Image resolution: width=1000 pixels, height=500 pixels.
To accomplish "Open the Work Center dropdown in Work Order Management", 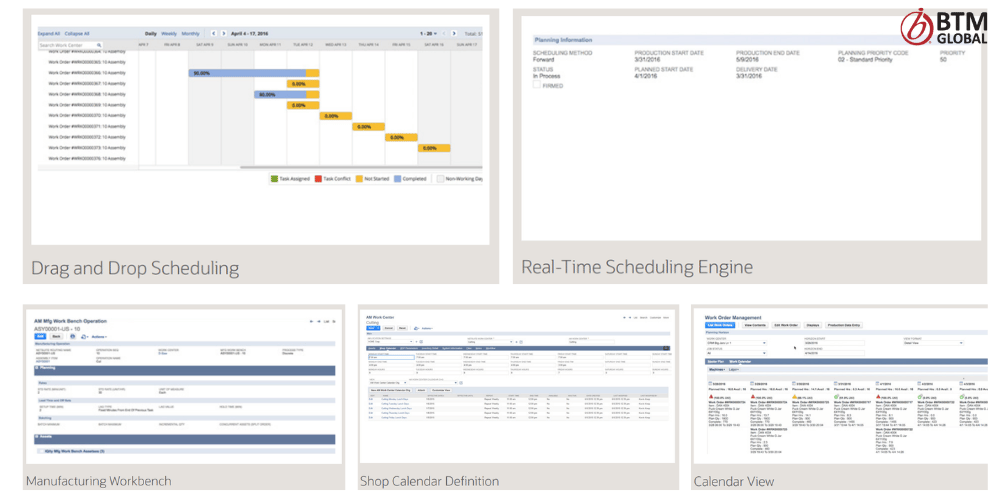I will (x=737, y=343).
